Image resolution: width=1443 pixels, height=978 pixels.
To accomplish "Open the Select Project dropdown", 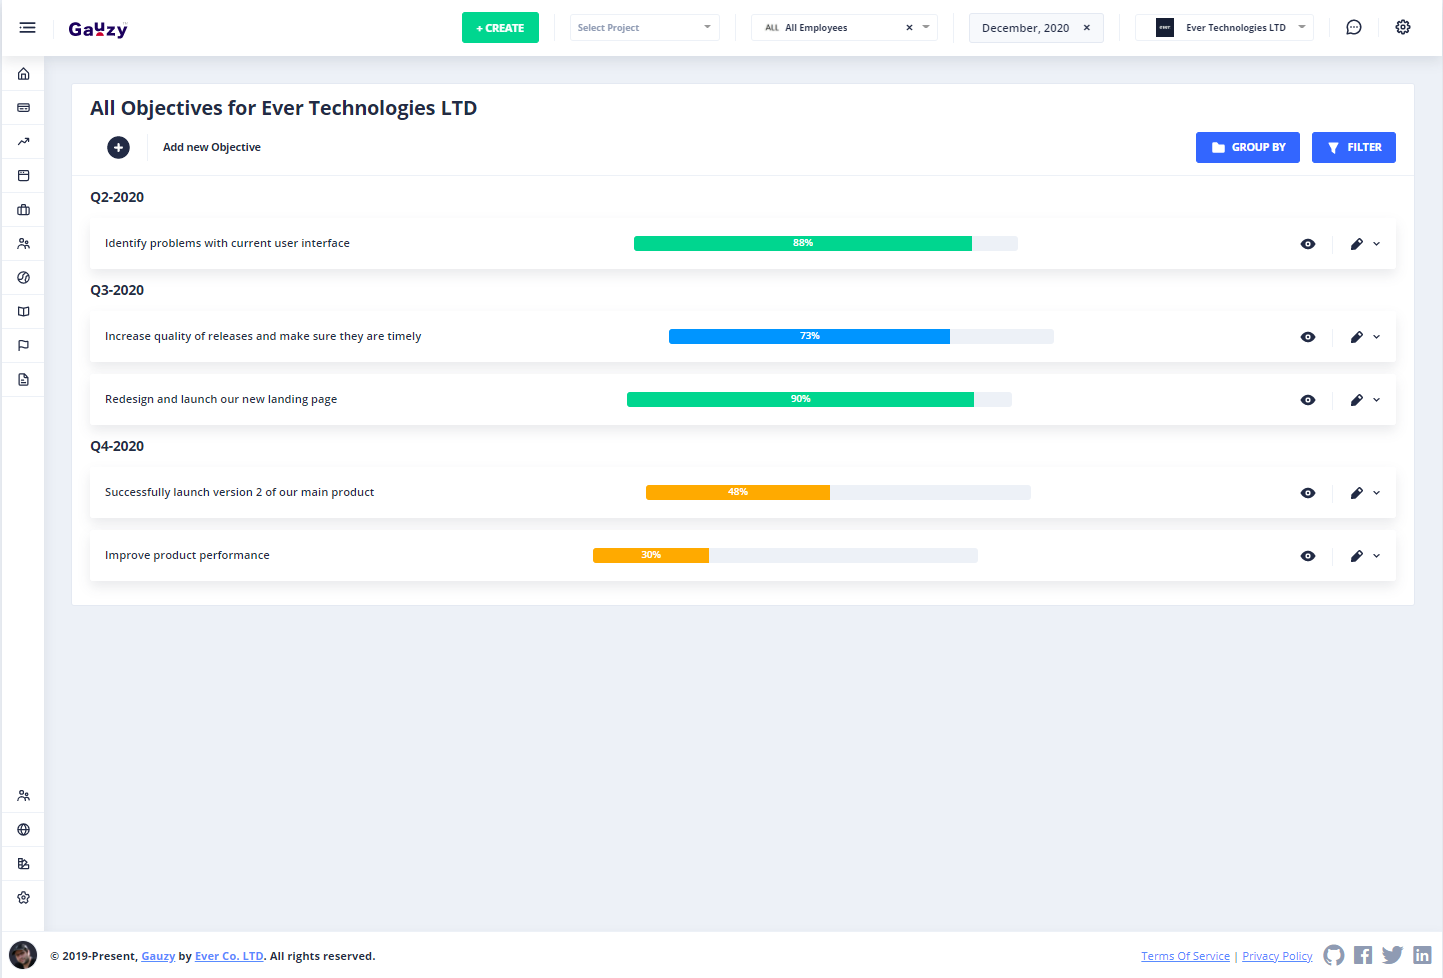I will point(644,28).
